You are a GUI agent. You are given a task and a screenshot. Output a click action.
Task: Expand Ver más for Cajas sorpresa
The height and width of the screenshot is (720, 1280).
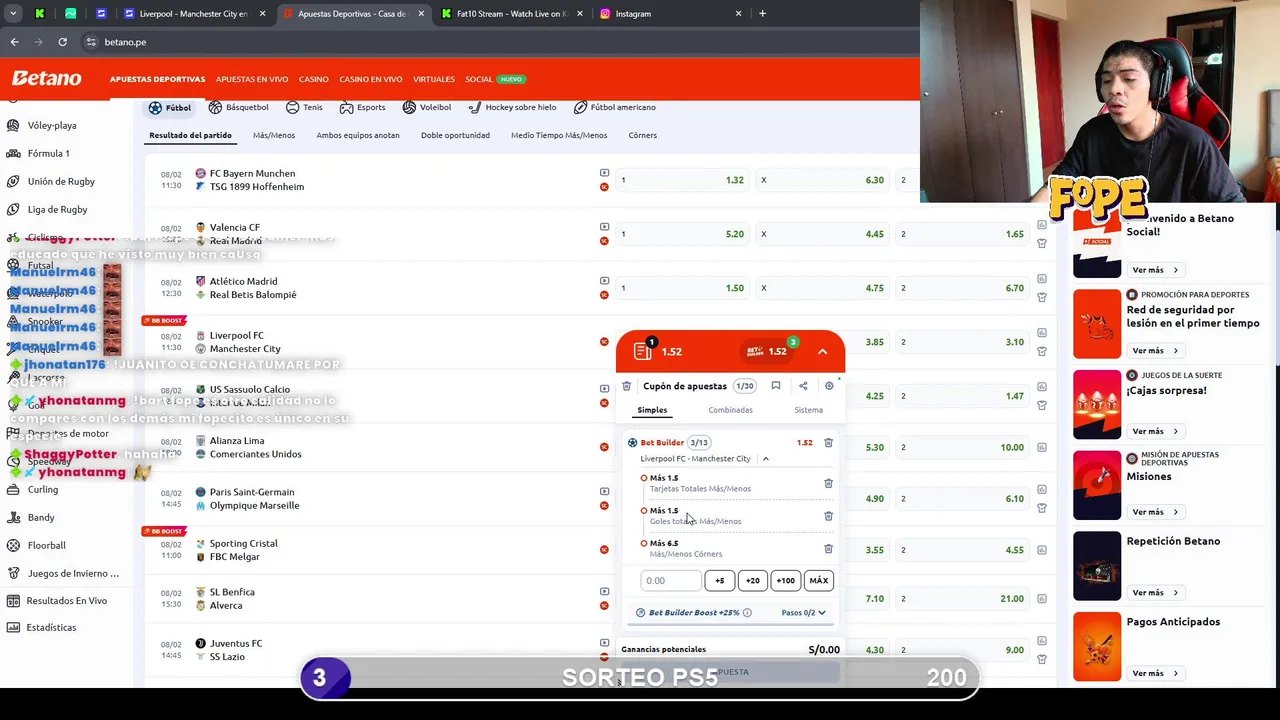[x=1155, y=431]
